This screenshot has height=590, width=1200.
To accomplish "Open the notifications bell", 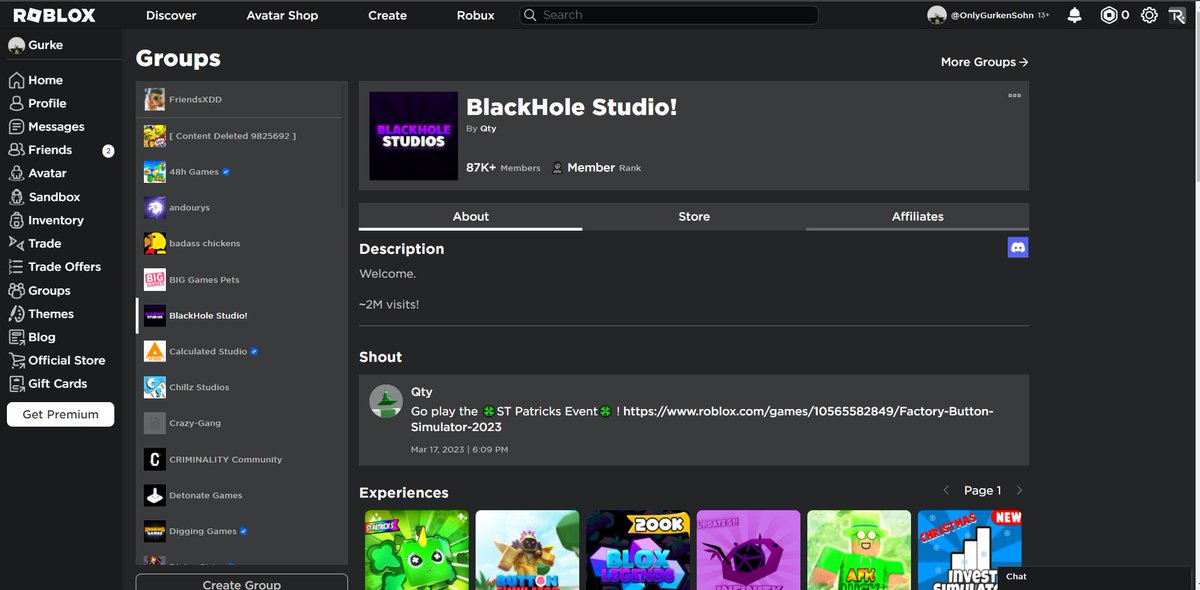I will pyautogui.click(x=1074, y=15).
